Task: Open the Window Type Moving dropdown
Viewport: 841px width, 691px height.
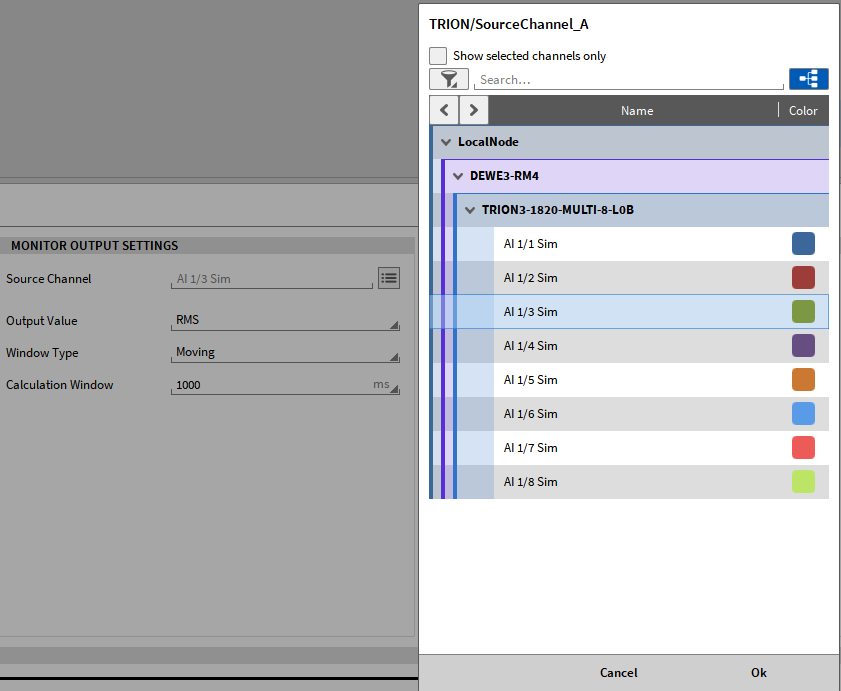Action: [285, 353]
